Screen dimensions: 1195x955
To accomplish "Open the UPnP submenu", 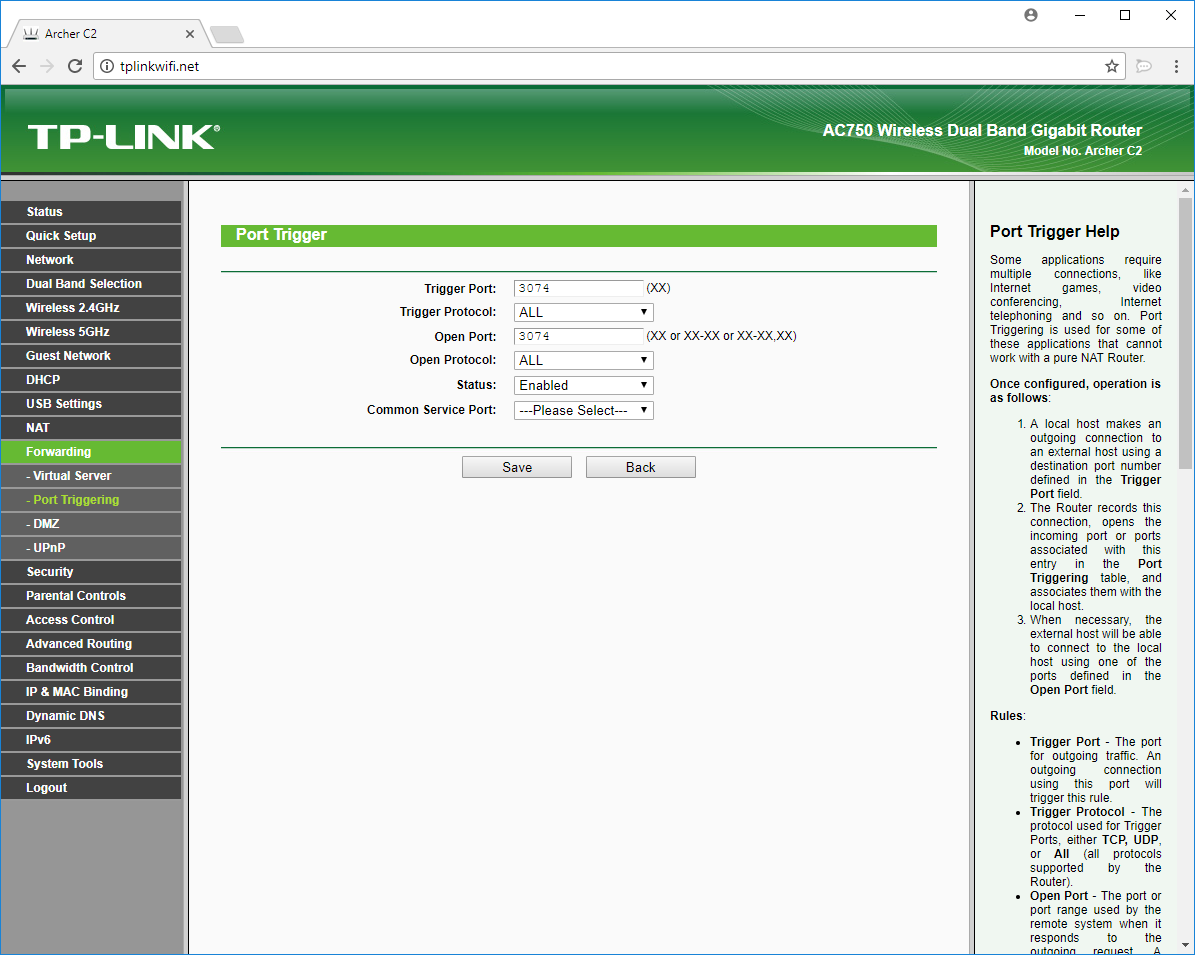I will pyautogui.click(x=91, y=548).
